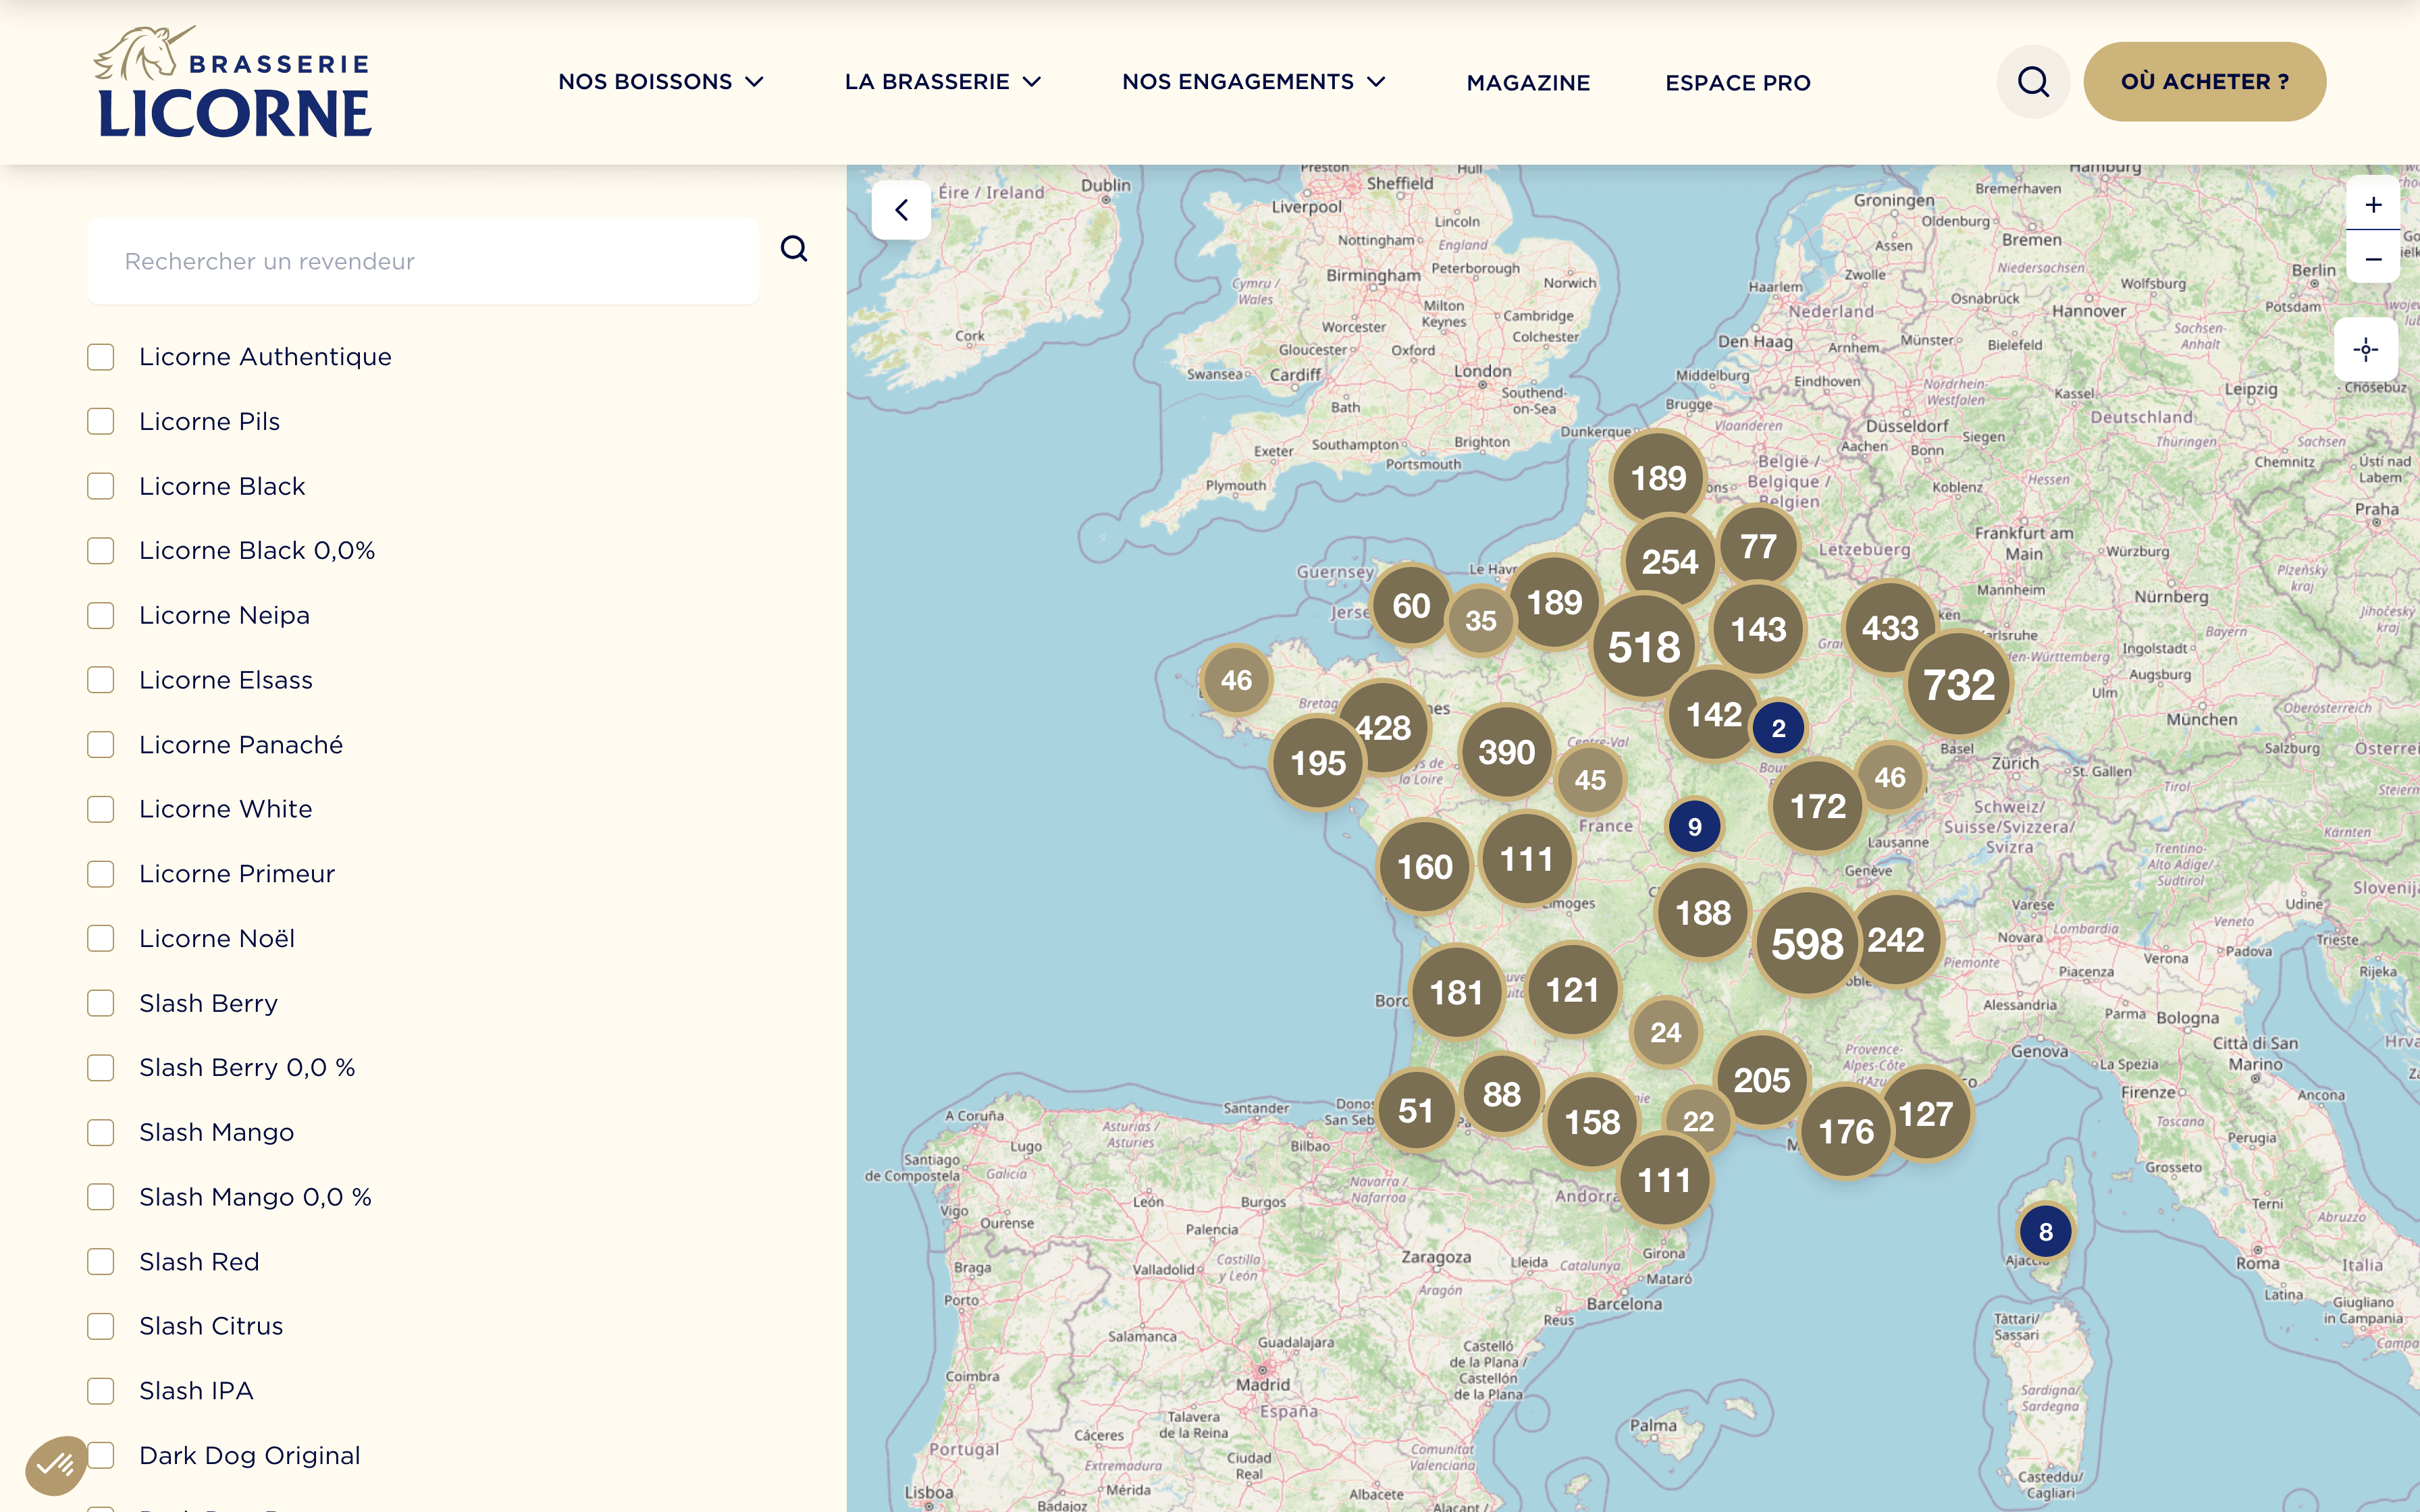Toggle the Slash IPA checkbox
The width and height of the screenshot is (2420, 1512).
tap(100, 1391)
